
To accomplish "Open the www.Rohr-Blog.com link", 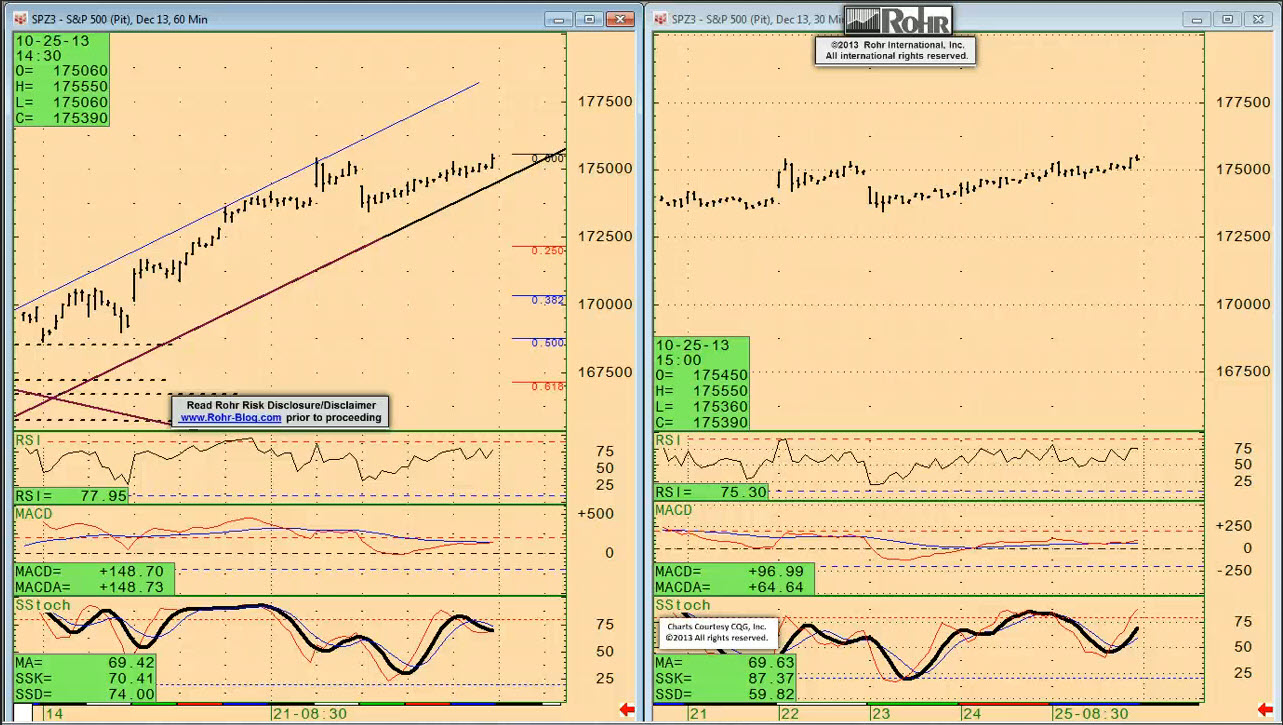I will point(231,418).
